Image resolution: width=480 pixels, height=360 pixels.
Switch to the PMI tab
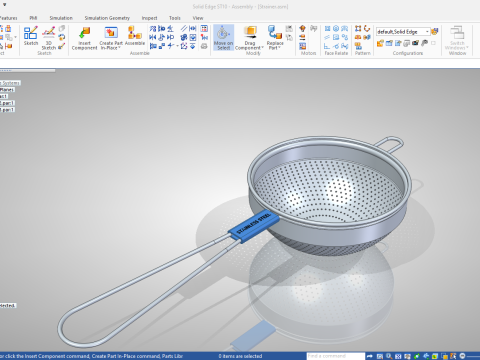[x=33, y=18]
